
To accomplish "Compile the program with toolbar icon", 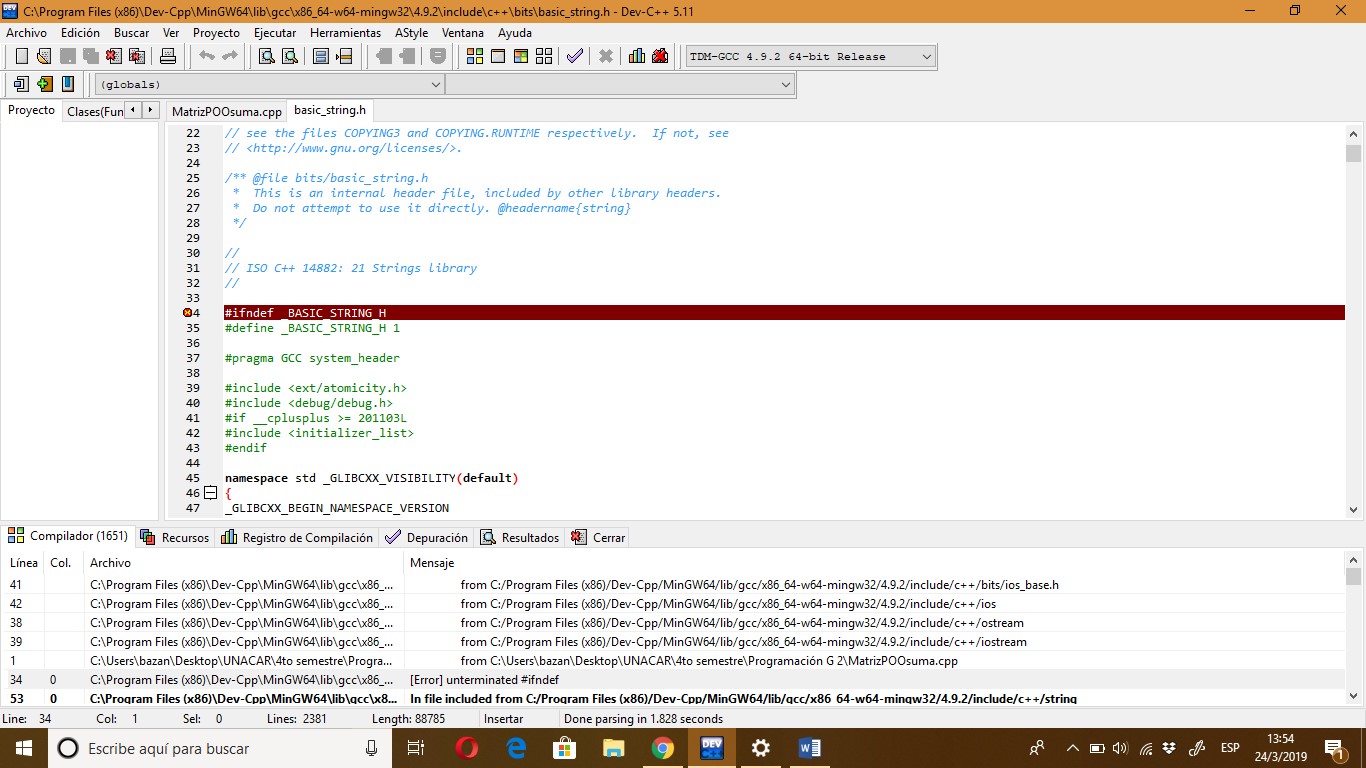I will tap(475, 56).
